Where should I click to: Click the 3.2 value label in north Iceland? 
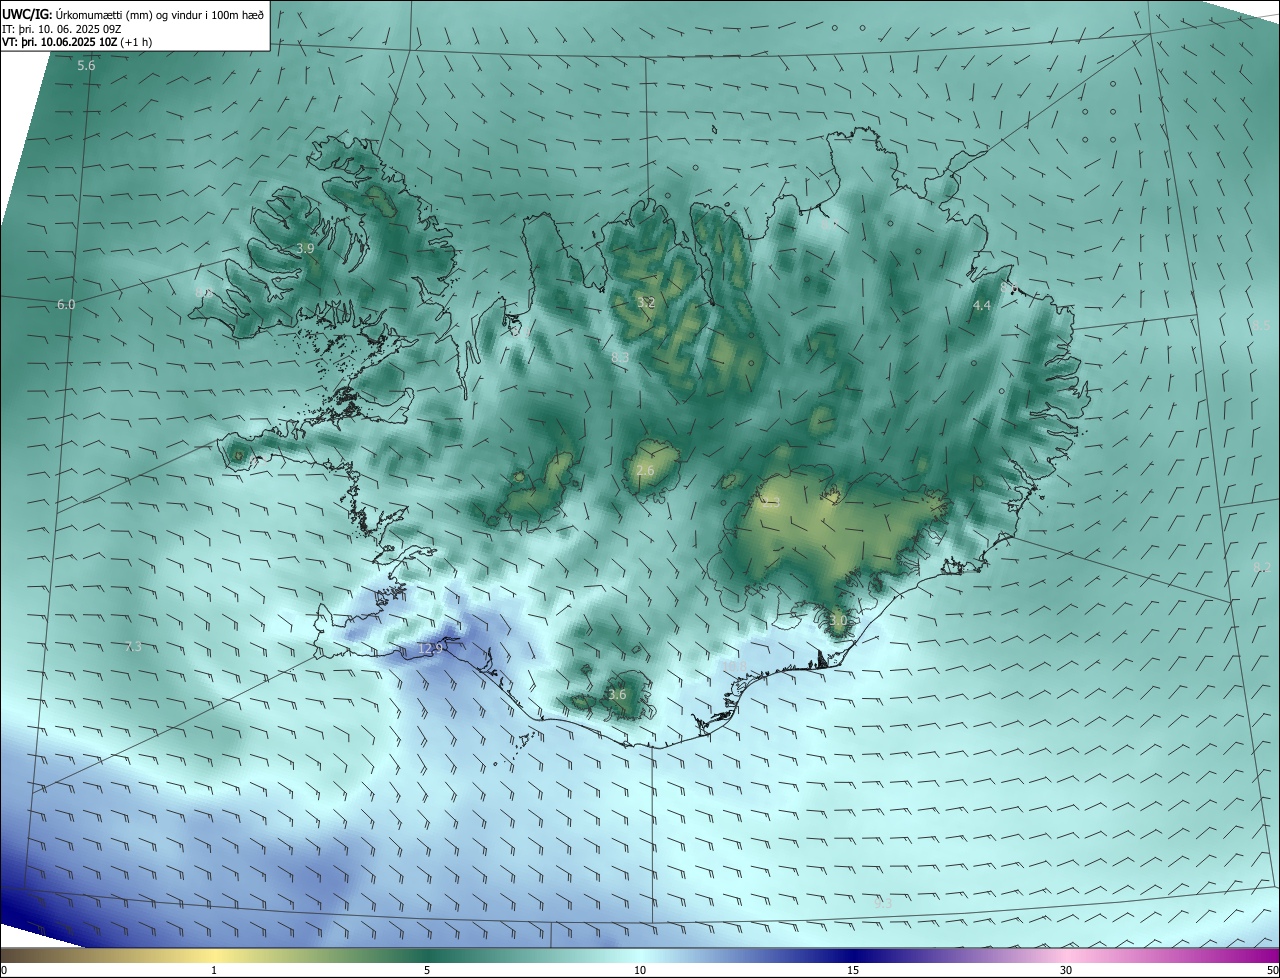646,302
